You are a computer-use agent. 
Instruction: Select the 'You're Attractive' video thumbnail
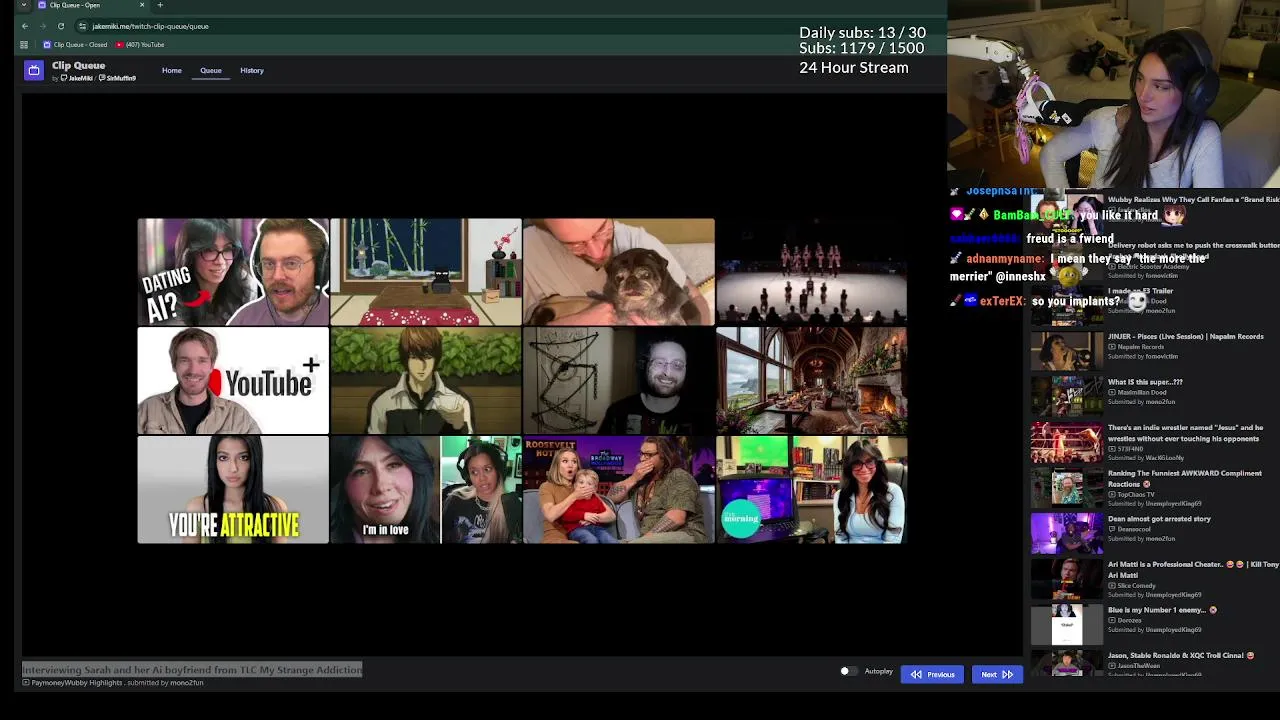pos(233,490)
